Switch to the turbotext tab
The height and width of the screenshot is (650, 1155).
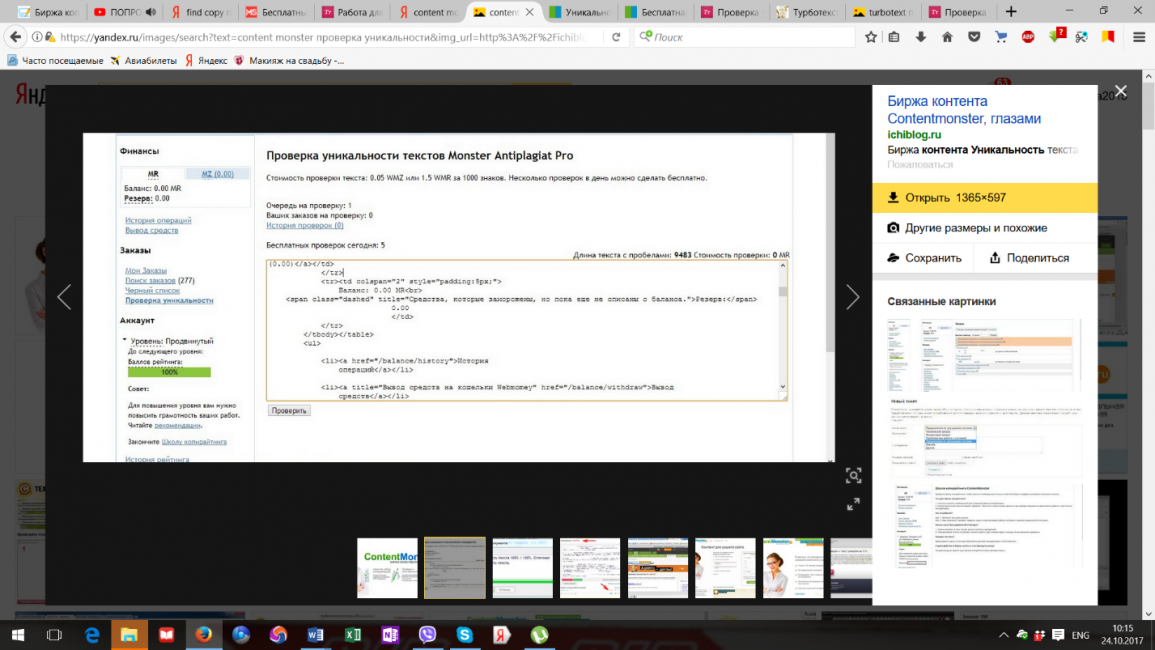pos(883,12)
